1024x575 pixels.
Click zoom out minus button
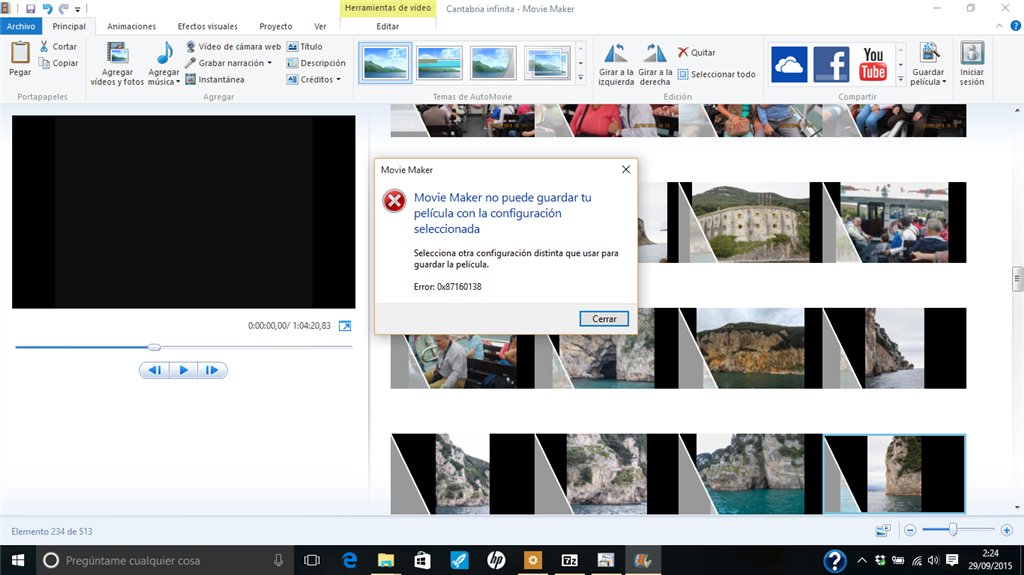click(910, 531)
